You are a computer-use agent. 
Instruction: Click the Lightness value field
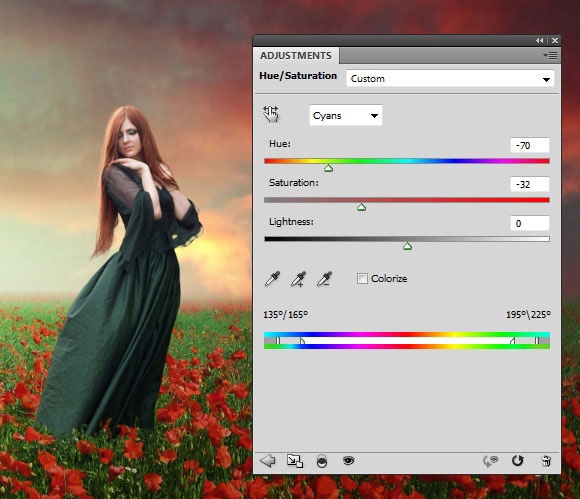click(530, 223)
